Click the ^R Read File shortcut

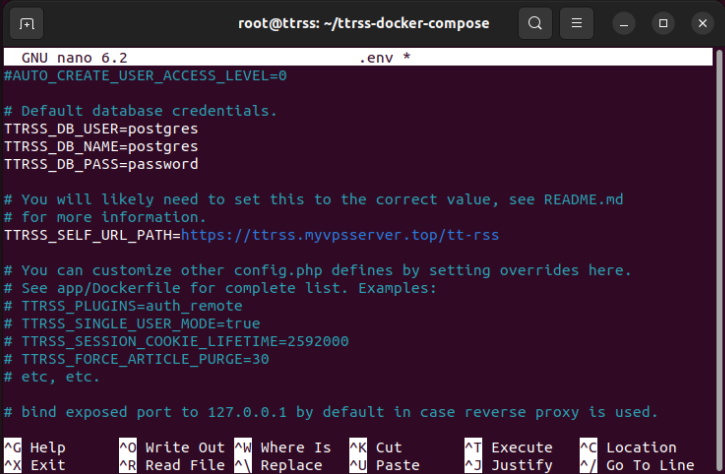pyautogui.click(x=172, y=465)
